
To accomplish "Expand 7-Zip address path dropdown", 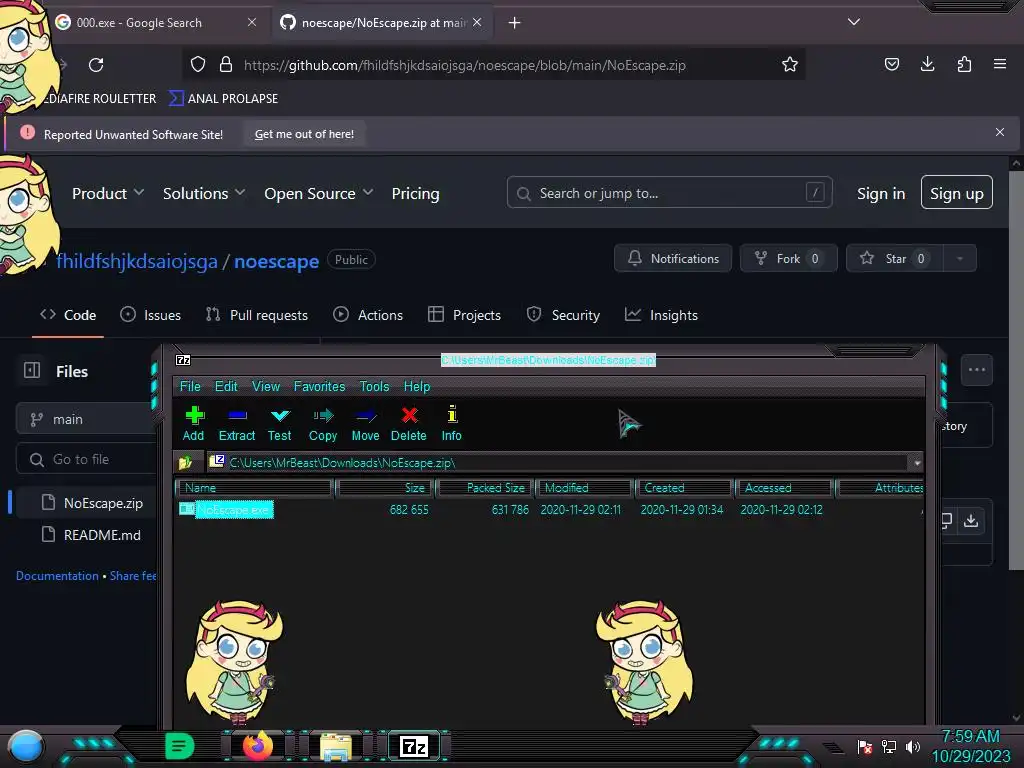I will pos(917,462).
